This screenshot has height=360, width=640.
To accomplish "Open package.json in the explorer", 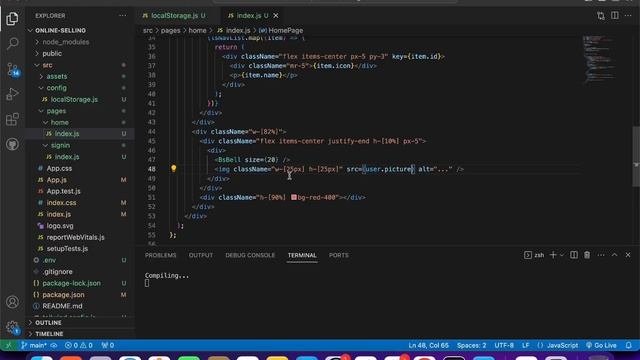I will [63, 295].
